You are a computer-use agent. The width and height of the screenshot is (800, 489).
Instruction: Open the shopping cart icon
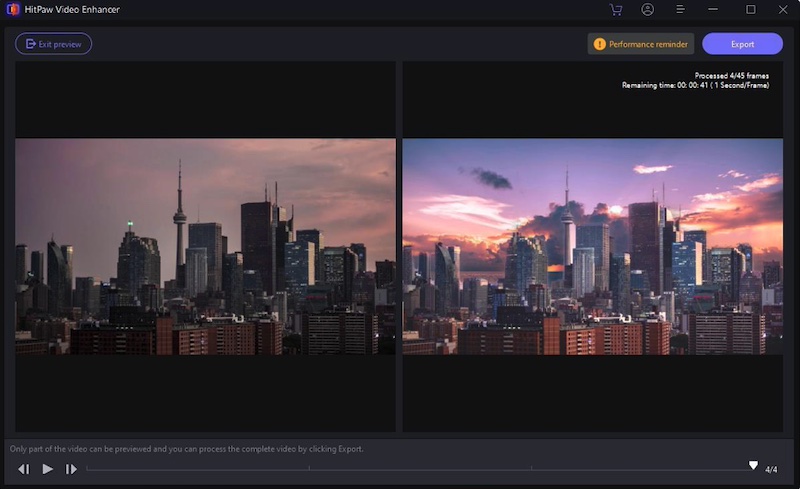[616, 10]
